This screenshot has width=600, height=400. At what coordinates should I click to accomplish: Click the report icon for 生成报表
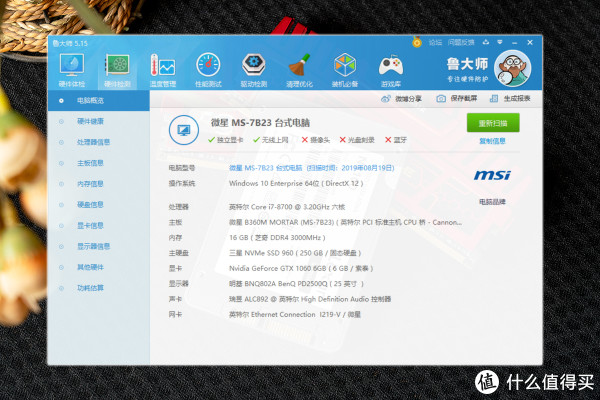tap(494, 99)
